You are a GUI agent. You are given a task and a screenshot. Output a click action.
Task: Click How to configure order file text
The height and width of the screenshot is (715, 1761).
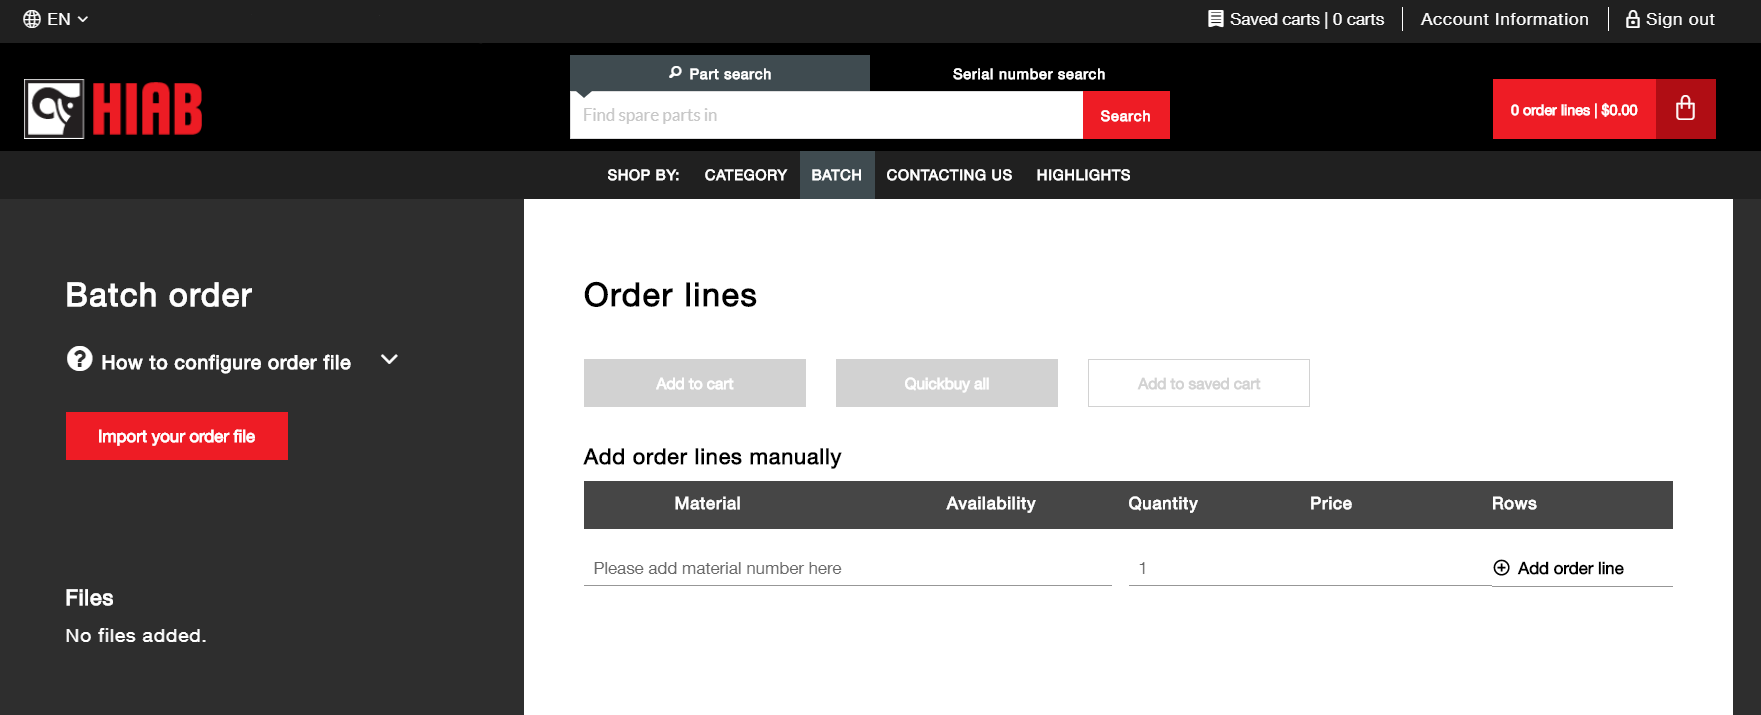[226, 362]
